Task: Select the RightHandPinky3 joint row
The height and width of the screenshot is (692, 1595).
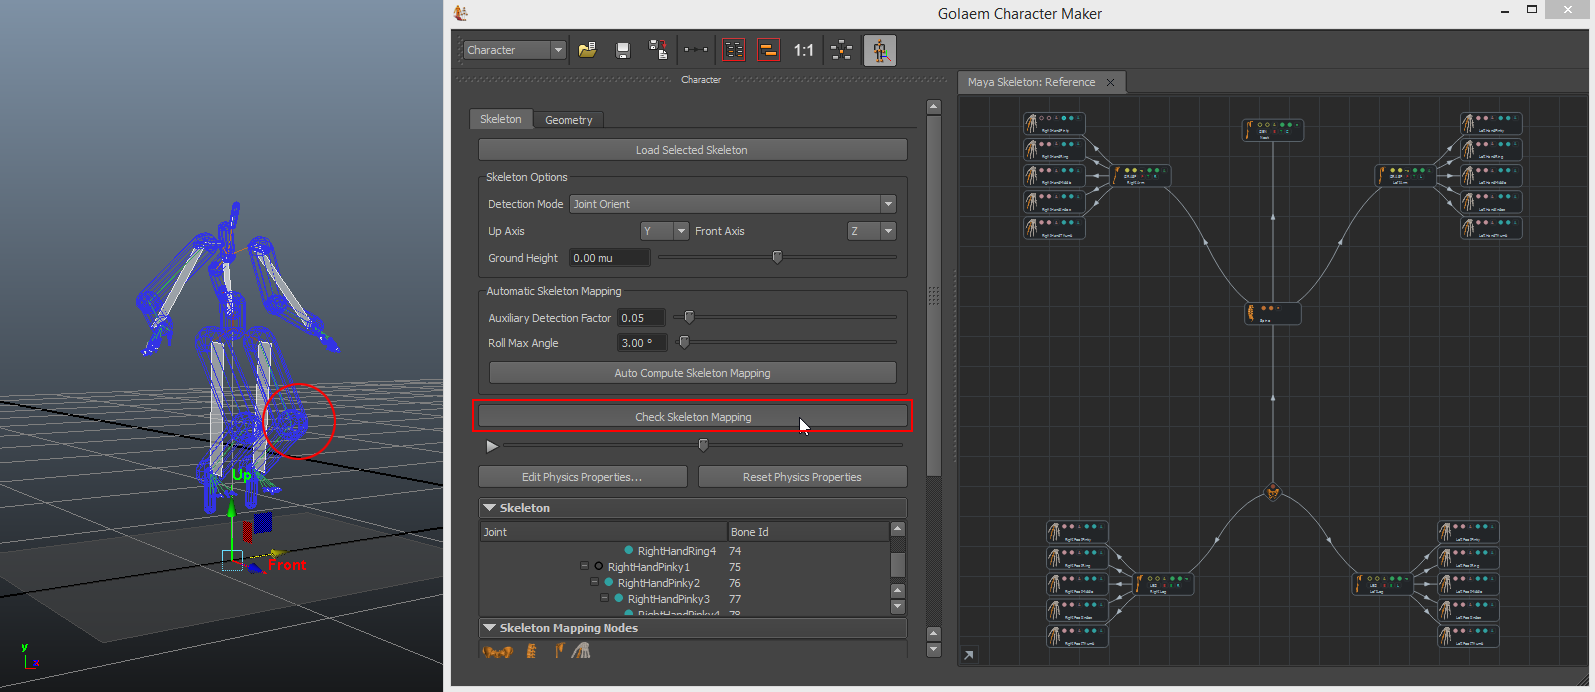Action: (685, 599)
